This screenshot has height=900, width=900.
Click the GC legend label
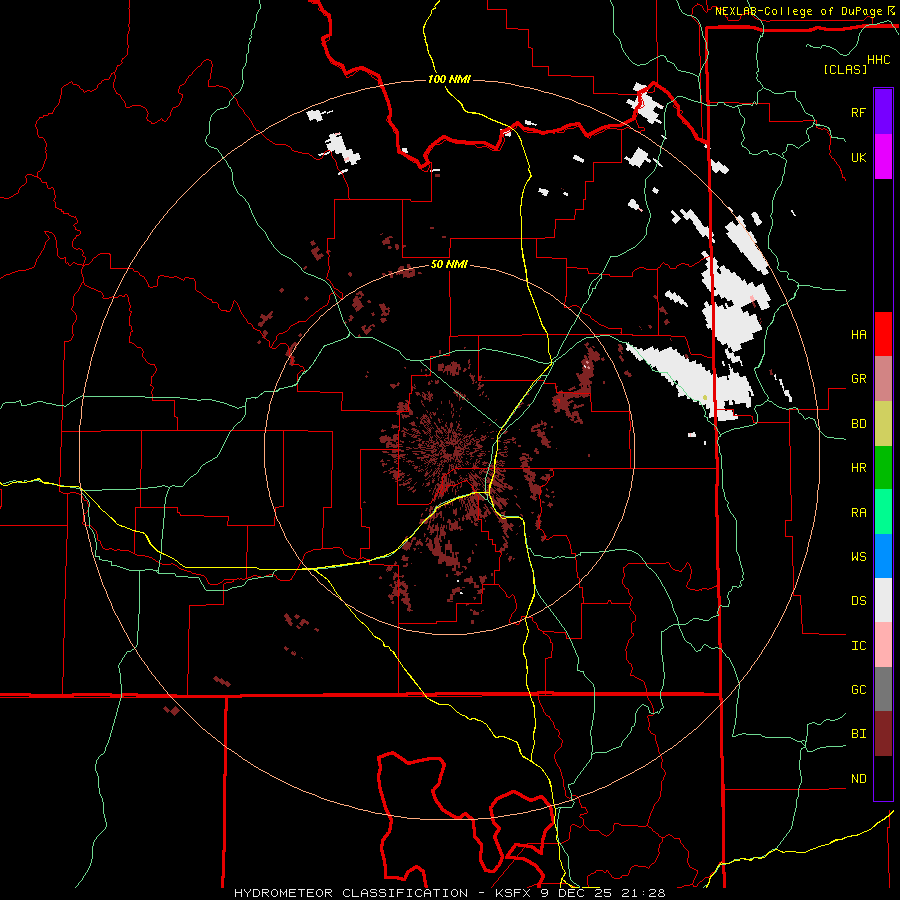[858, 690]
